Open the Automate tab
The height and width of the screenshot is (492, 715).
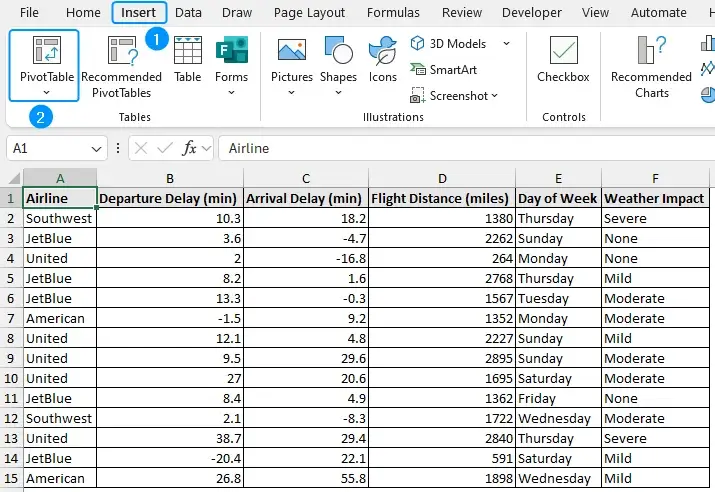[658, 12]
